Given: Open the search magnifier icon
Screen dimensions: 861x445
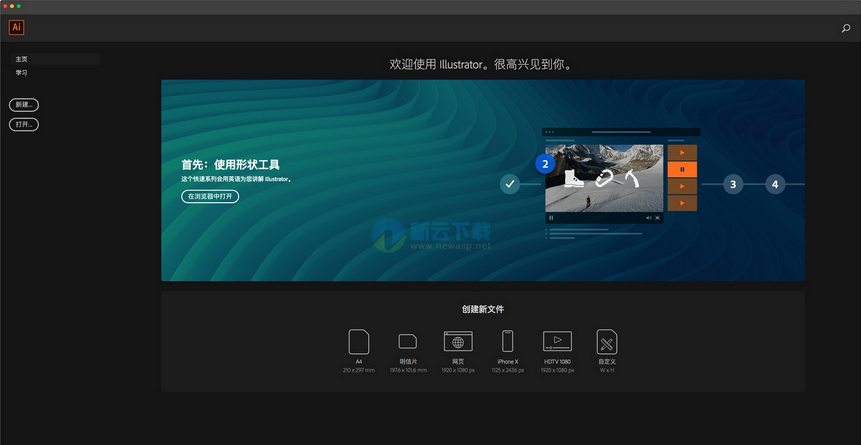Looking at the screenshot, I should (x=846, y=29).
